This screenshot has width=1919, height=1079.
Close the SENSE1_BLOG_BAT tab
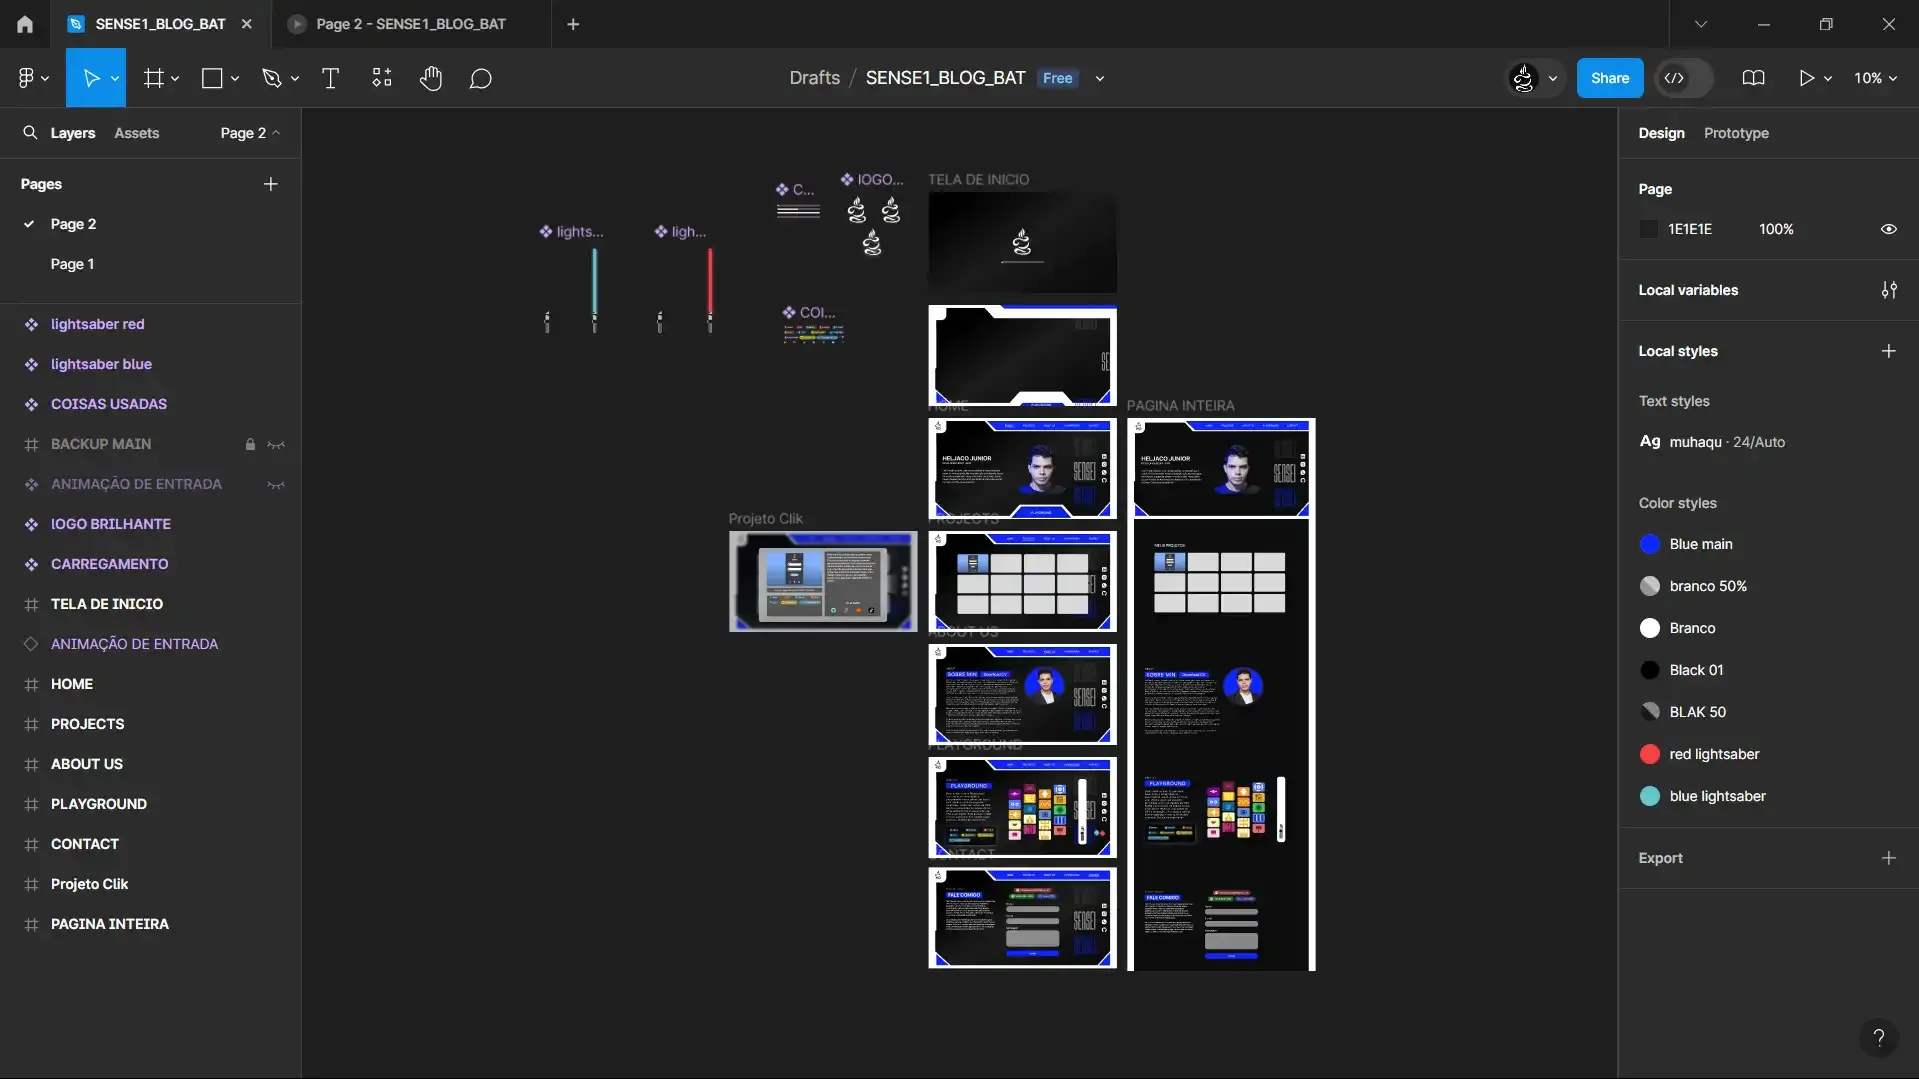pyautogui.click(x=246, y=24)
